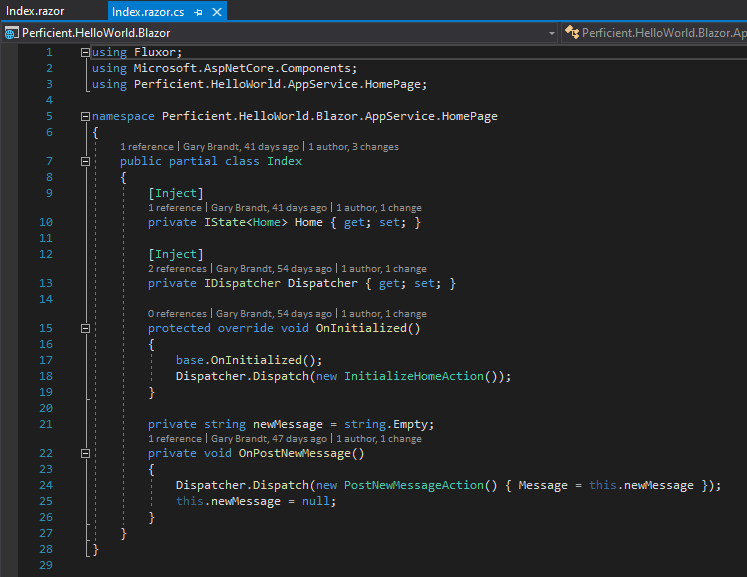Collapse the OnInitialized method at line 15
Viewport: 747px width, 577px height.
(x=85, y=328)
